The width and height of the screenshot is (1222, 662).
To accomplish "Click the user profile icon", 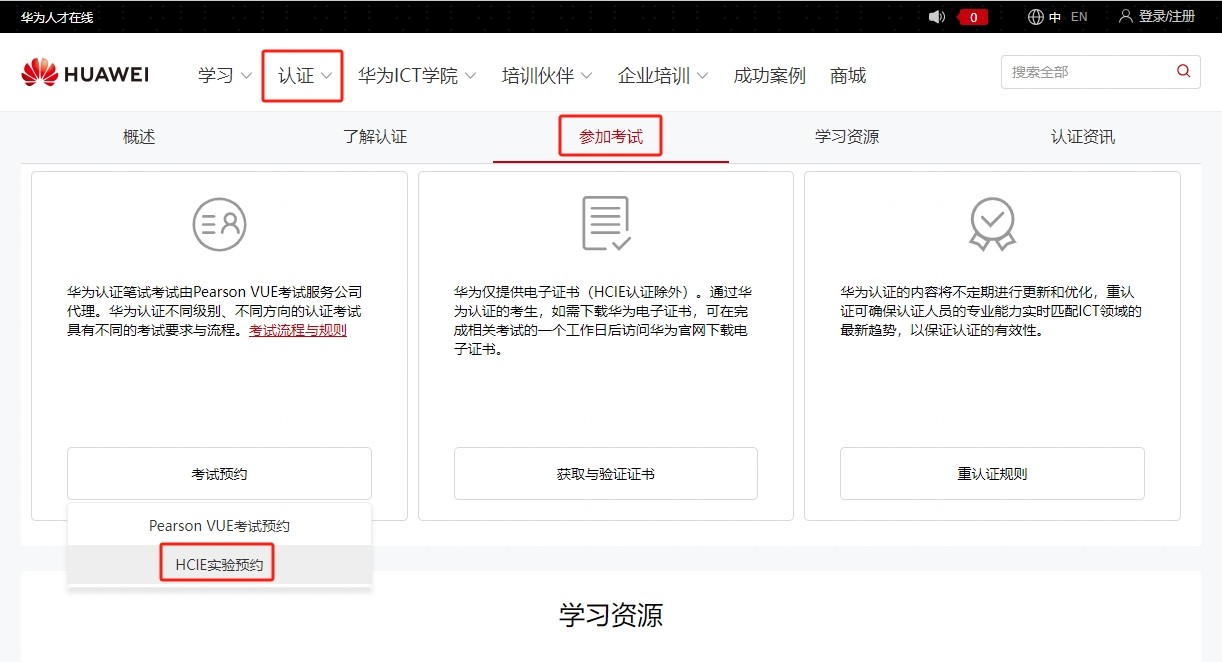I will [x=1126, y=17].
